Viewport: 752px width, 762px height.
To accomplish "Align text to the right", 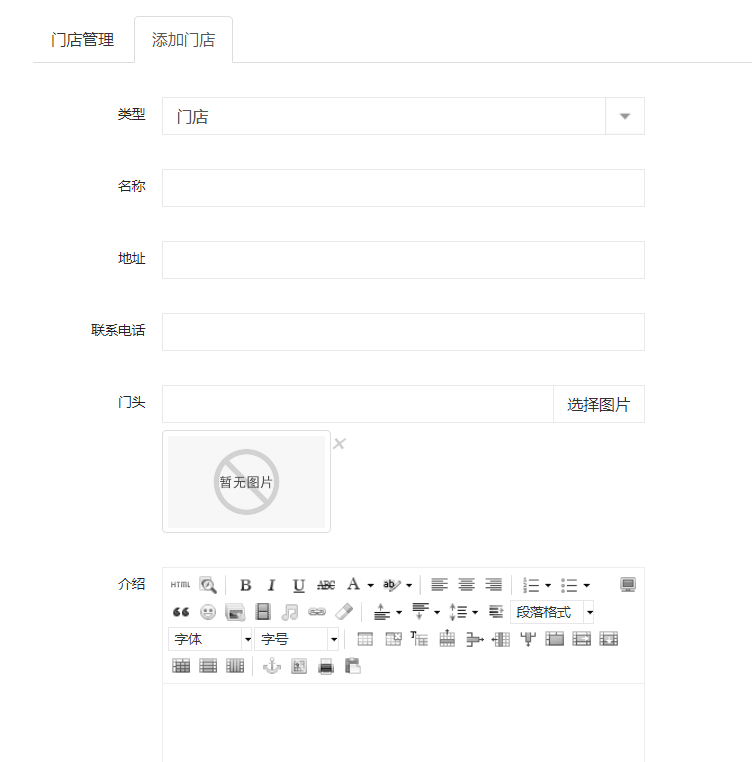I will (493, 585).
